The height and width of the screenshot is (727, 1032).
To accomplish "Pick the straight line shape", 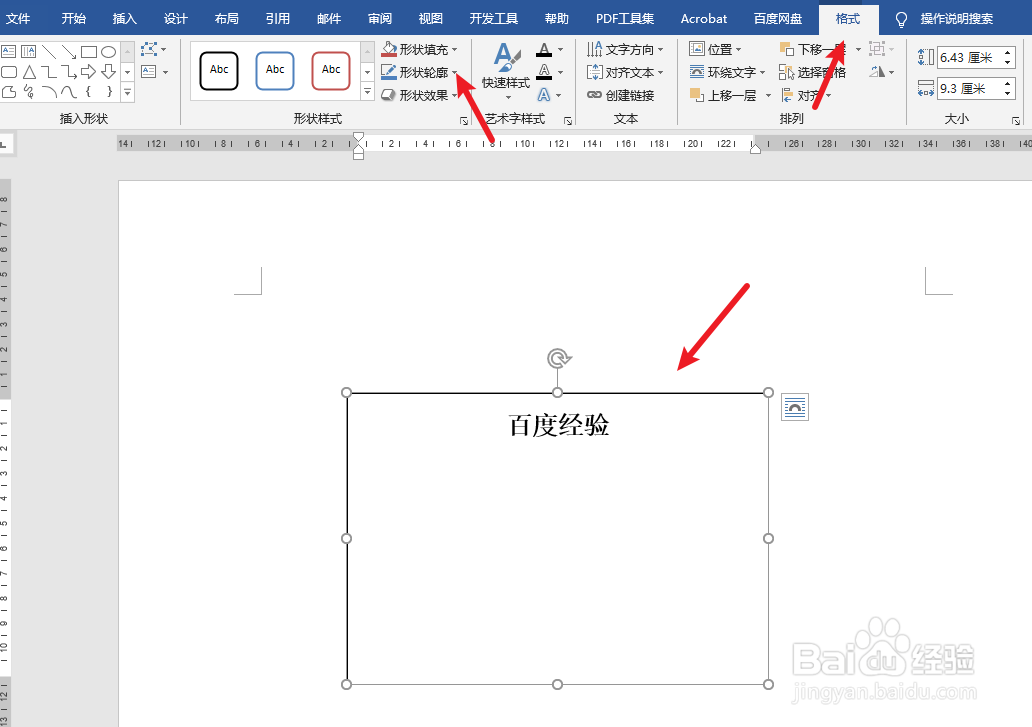I will [x=49, y=51].
